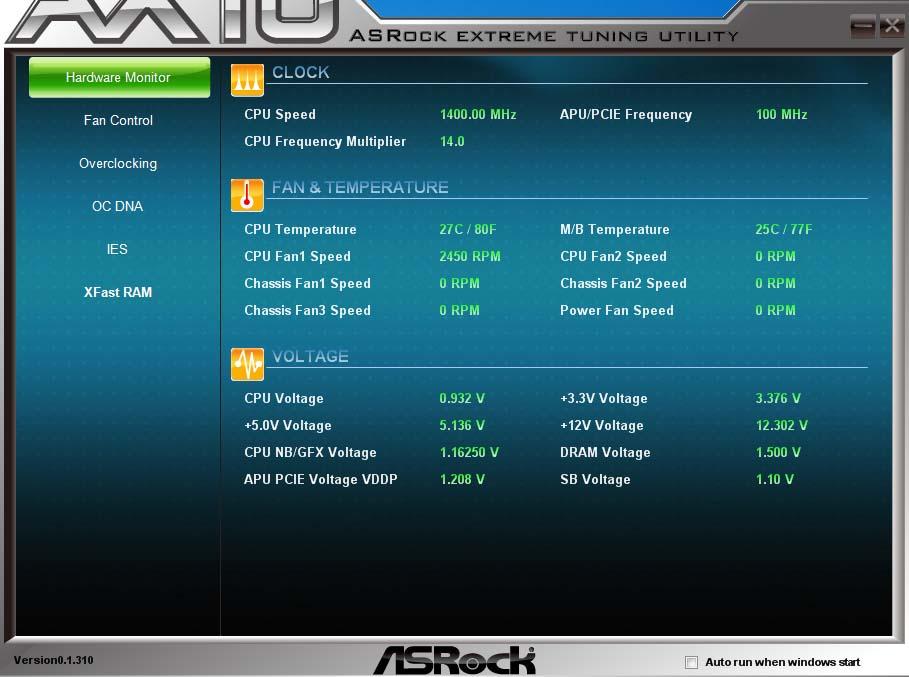Open the Overclocking section
The width and height of the screenshot is (909, 677).
(x=118, y=163)
